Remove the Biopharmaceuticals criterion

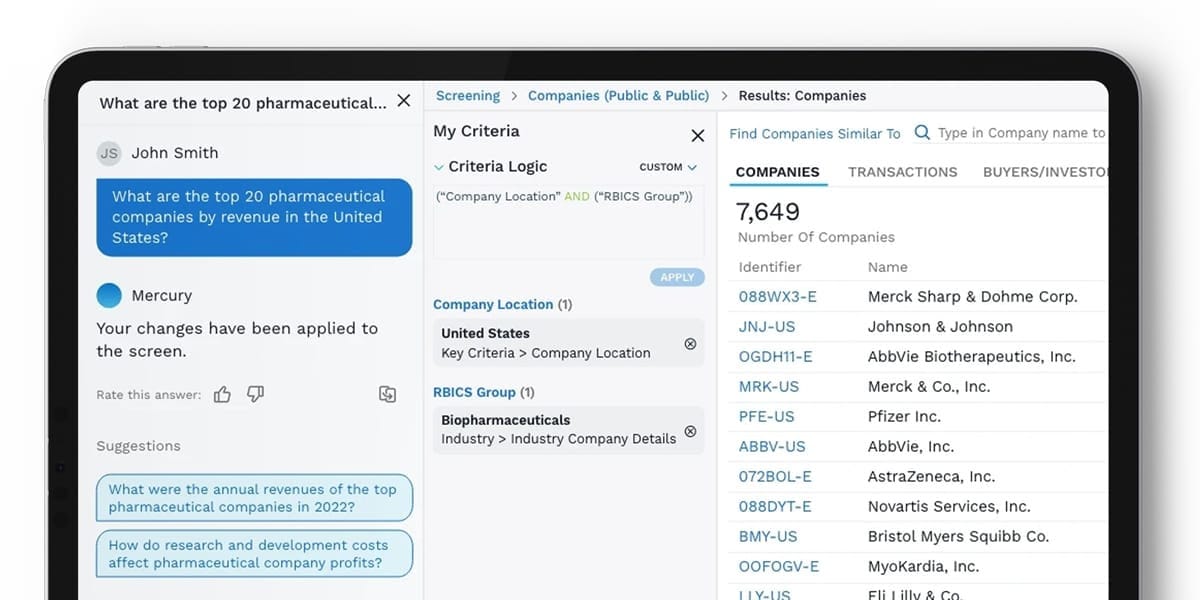[690, 432]
